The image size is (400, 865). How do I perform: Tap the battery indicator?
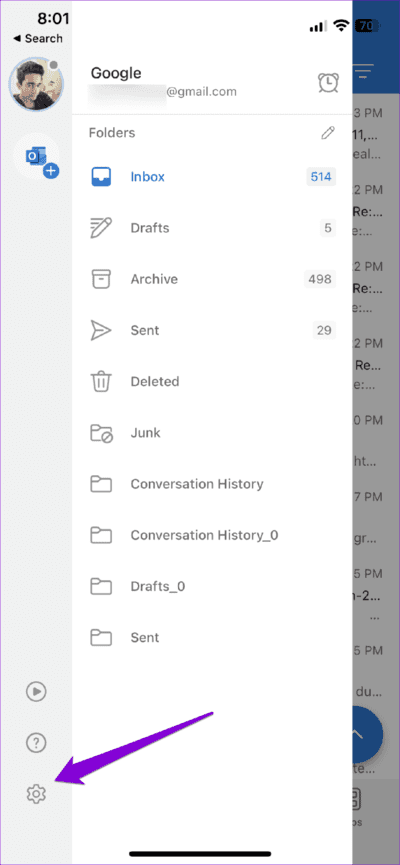click(367, 25)
